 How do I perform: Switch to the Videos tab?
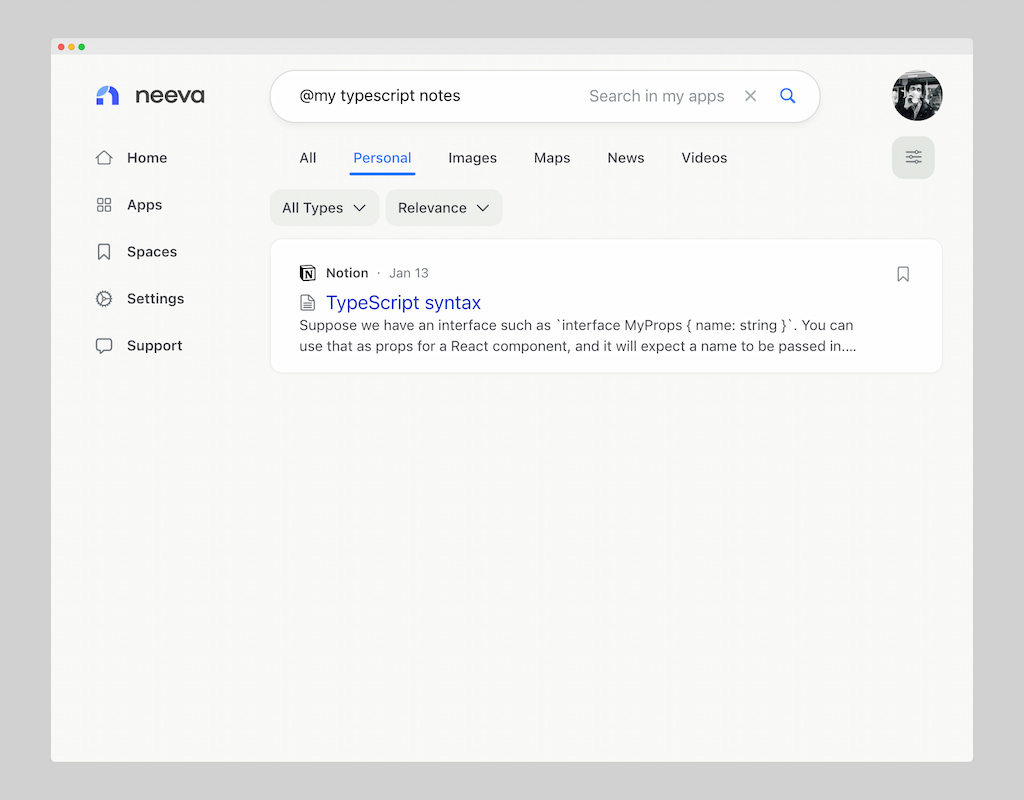(x=704, y=158)
